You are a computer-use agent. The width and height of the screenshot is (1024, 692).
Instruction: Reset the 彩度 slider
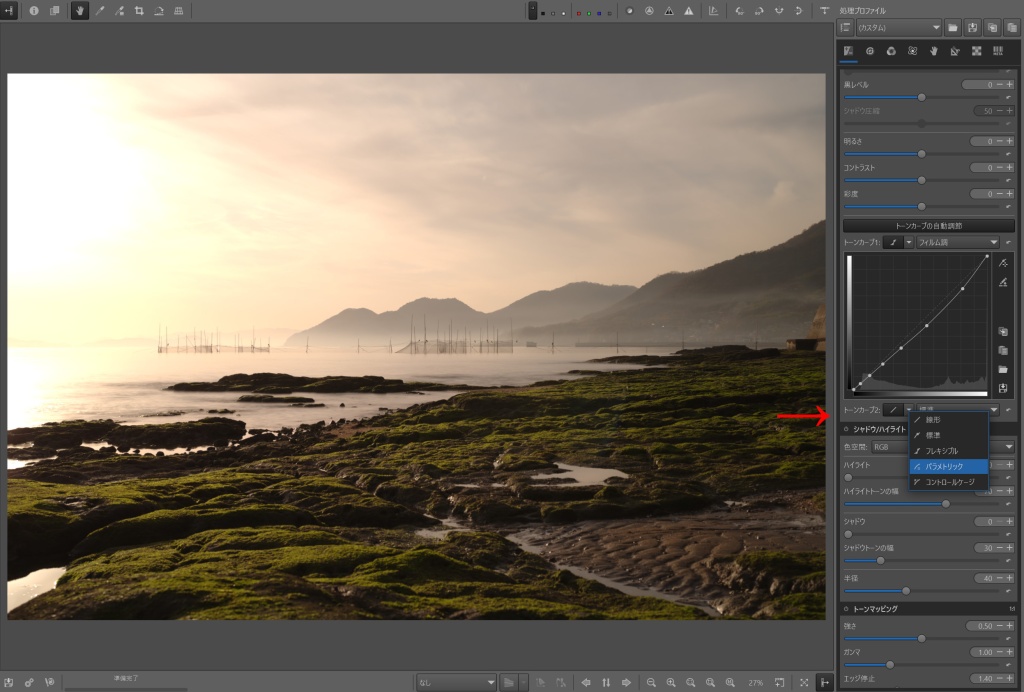[x=1009, y=207]
